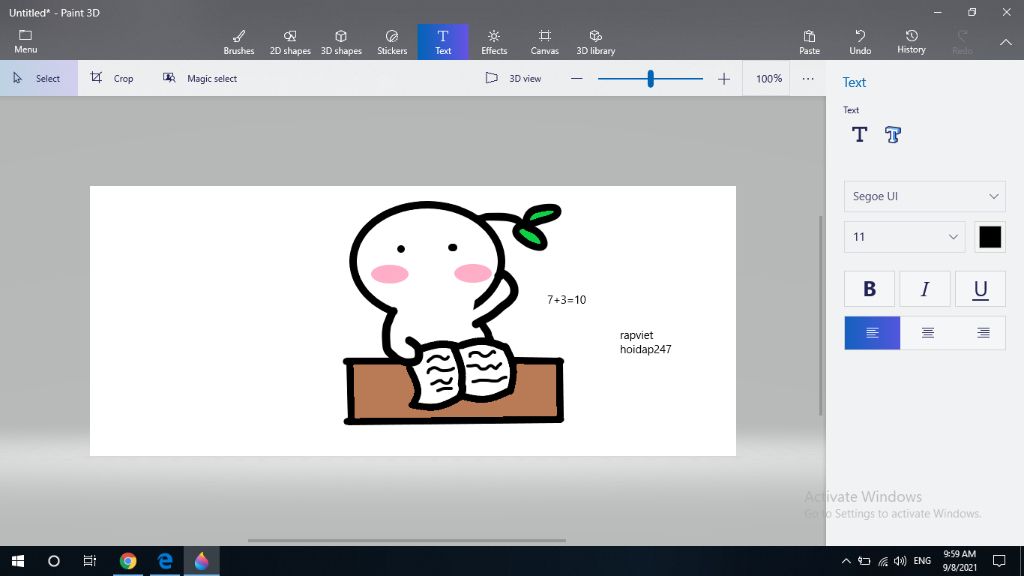Open the 3D library

tap(596, 42)
